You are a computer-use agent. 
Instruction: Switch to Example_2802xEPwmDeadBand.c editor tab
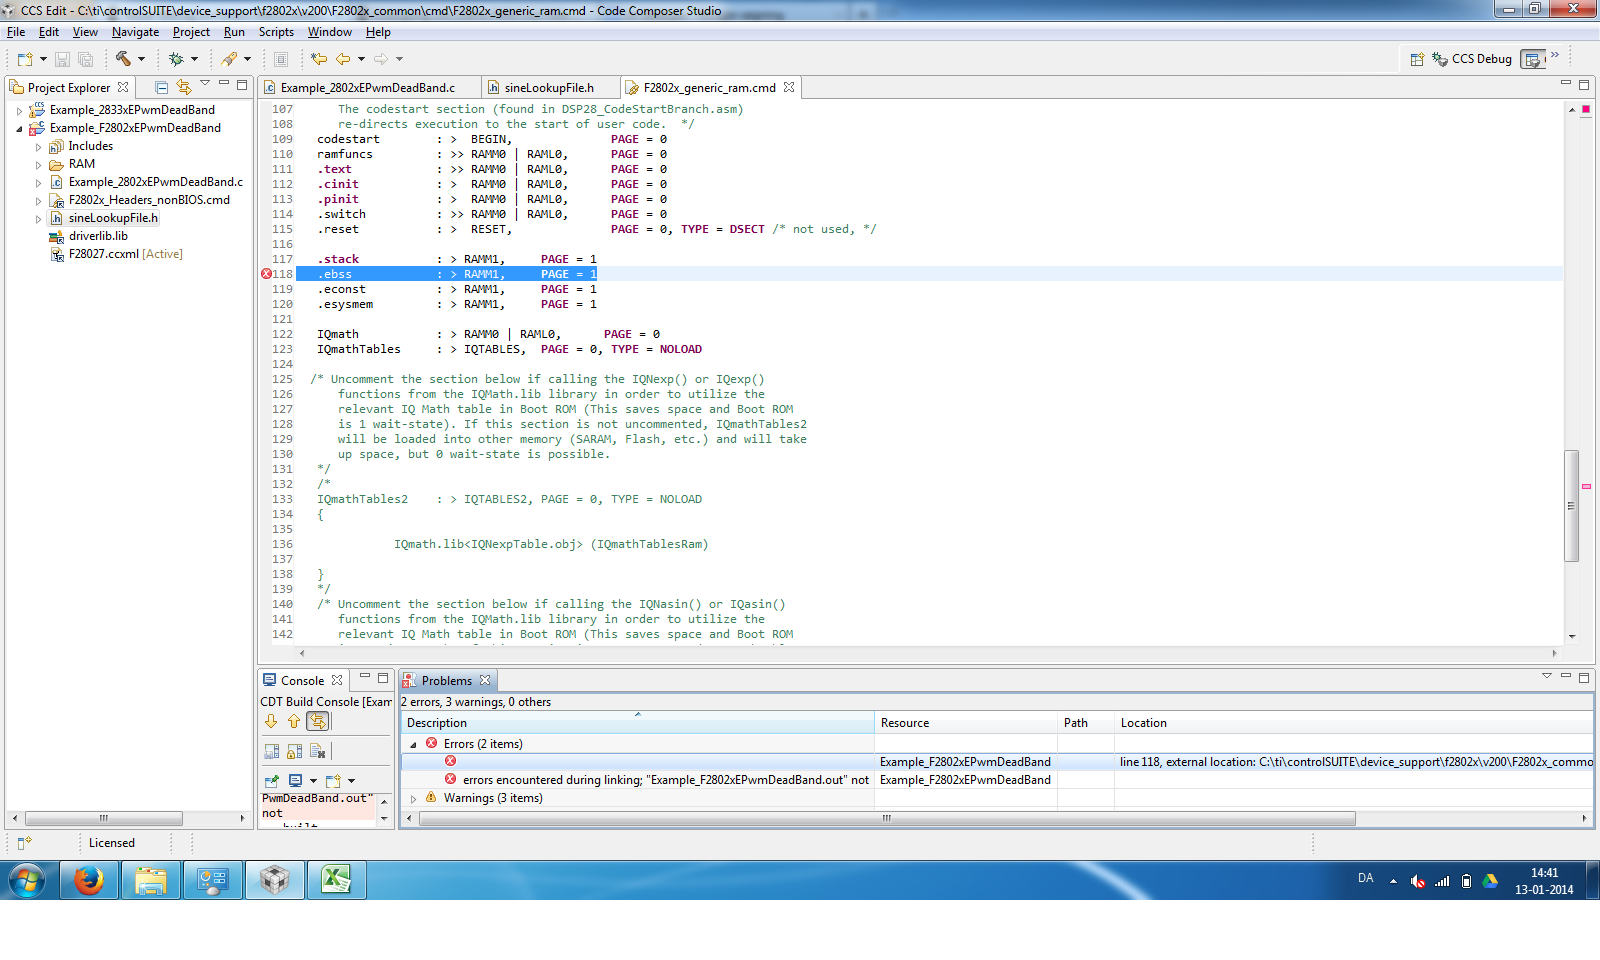(367, 88)
